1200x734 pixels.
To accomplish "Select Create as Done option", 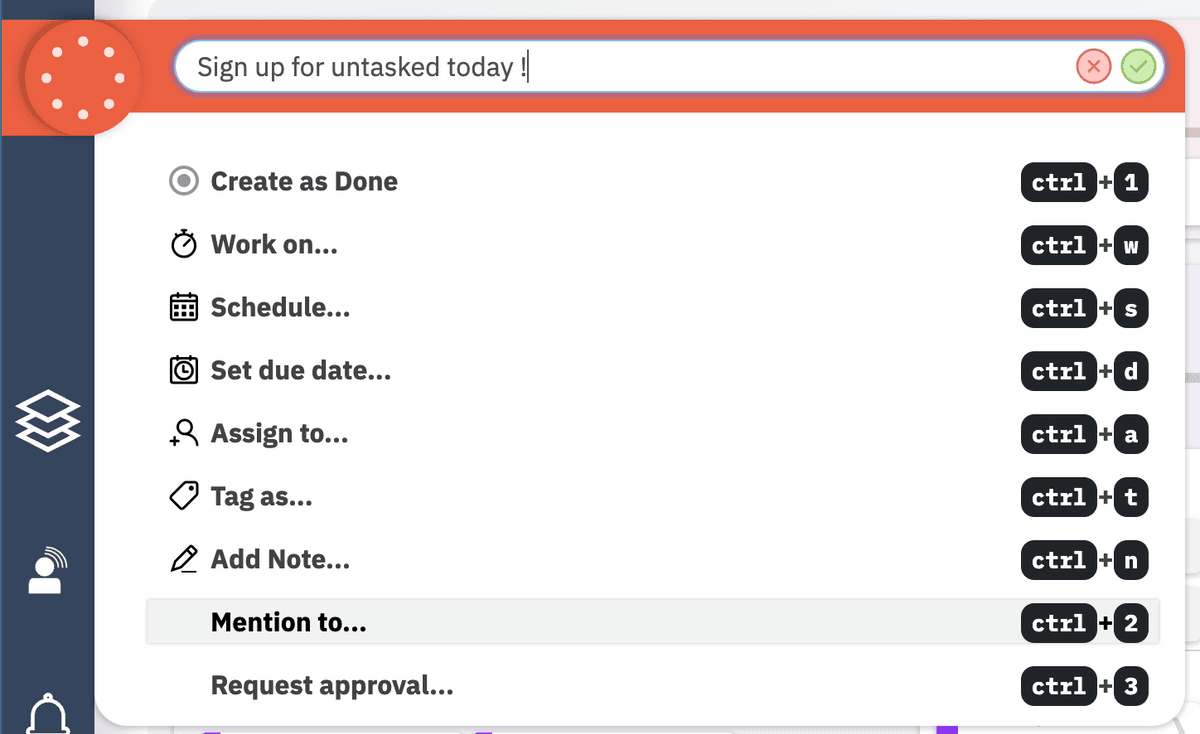I will 304,182.
